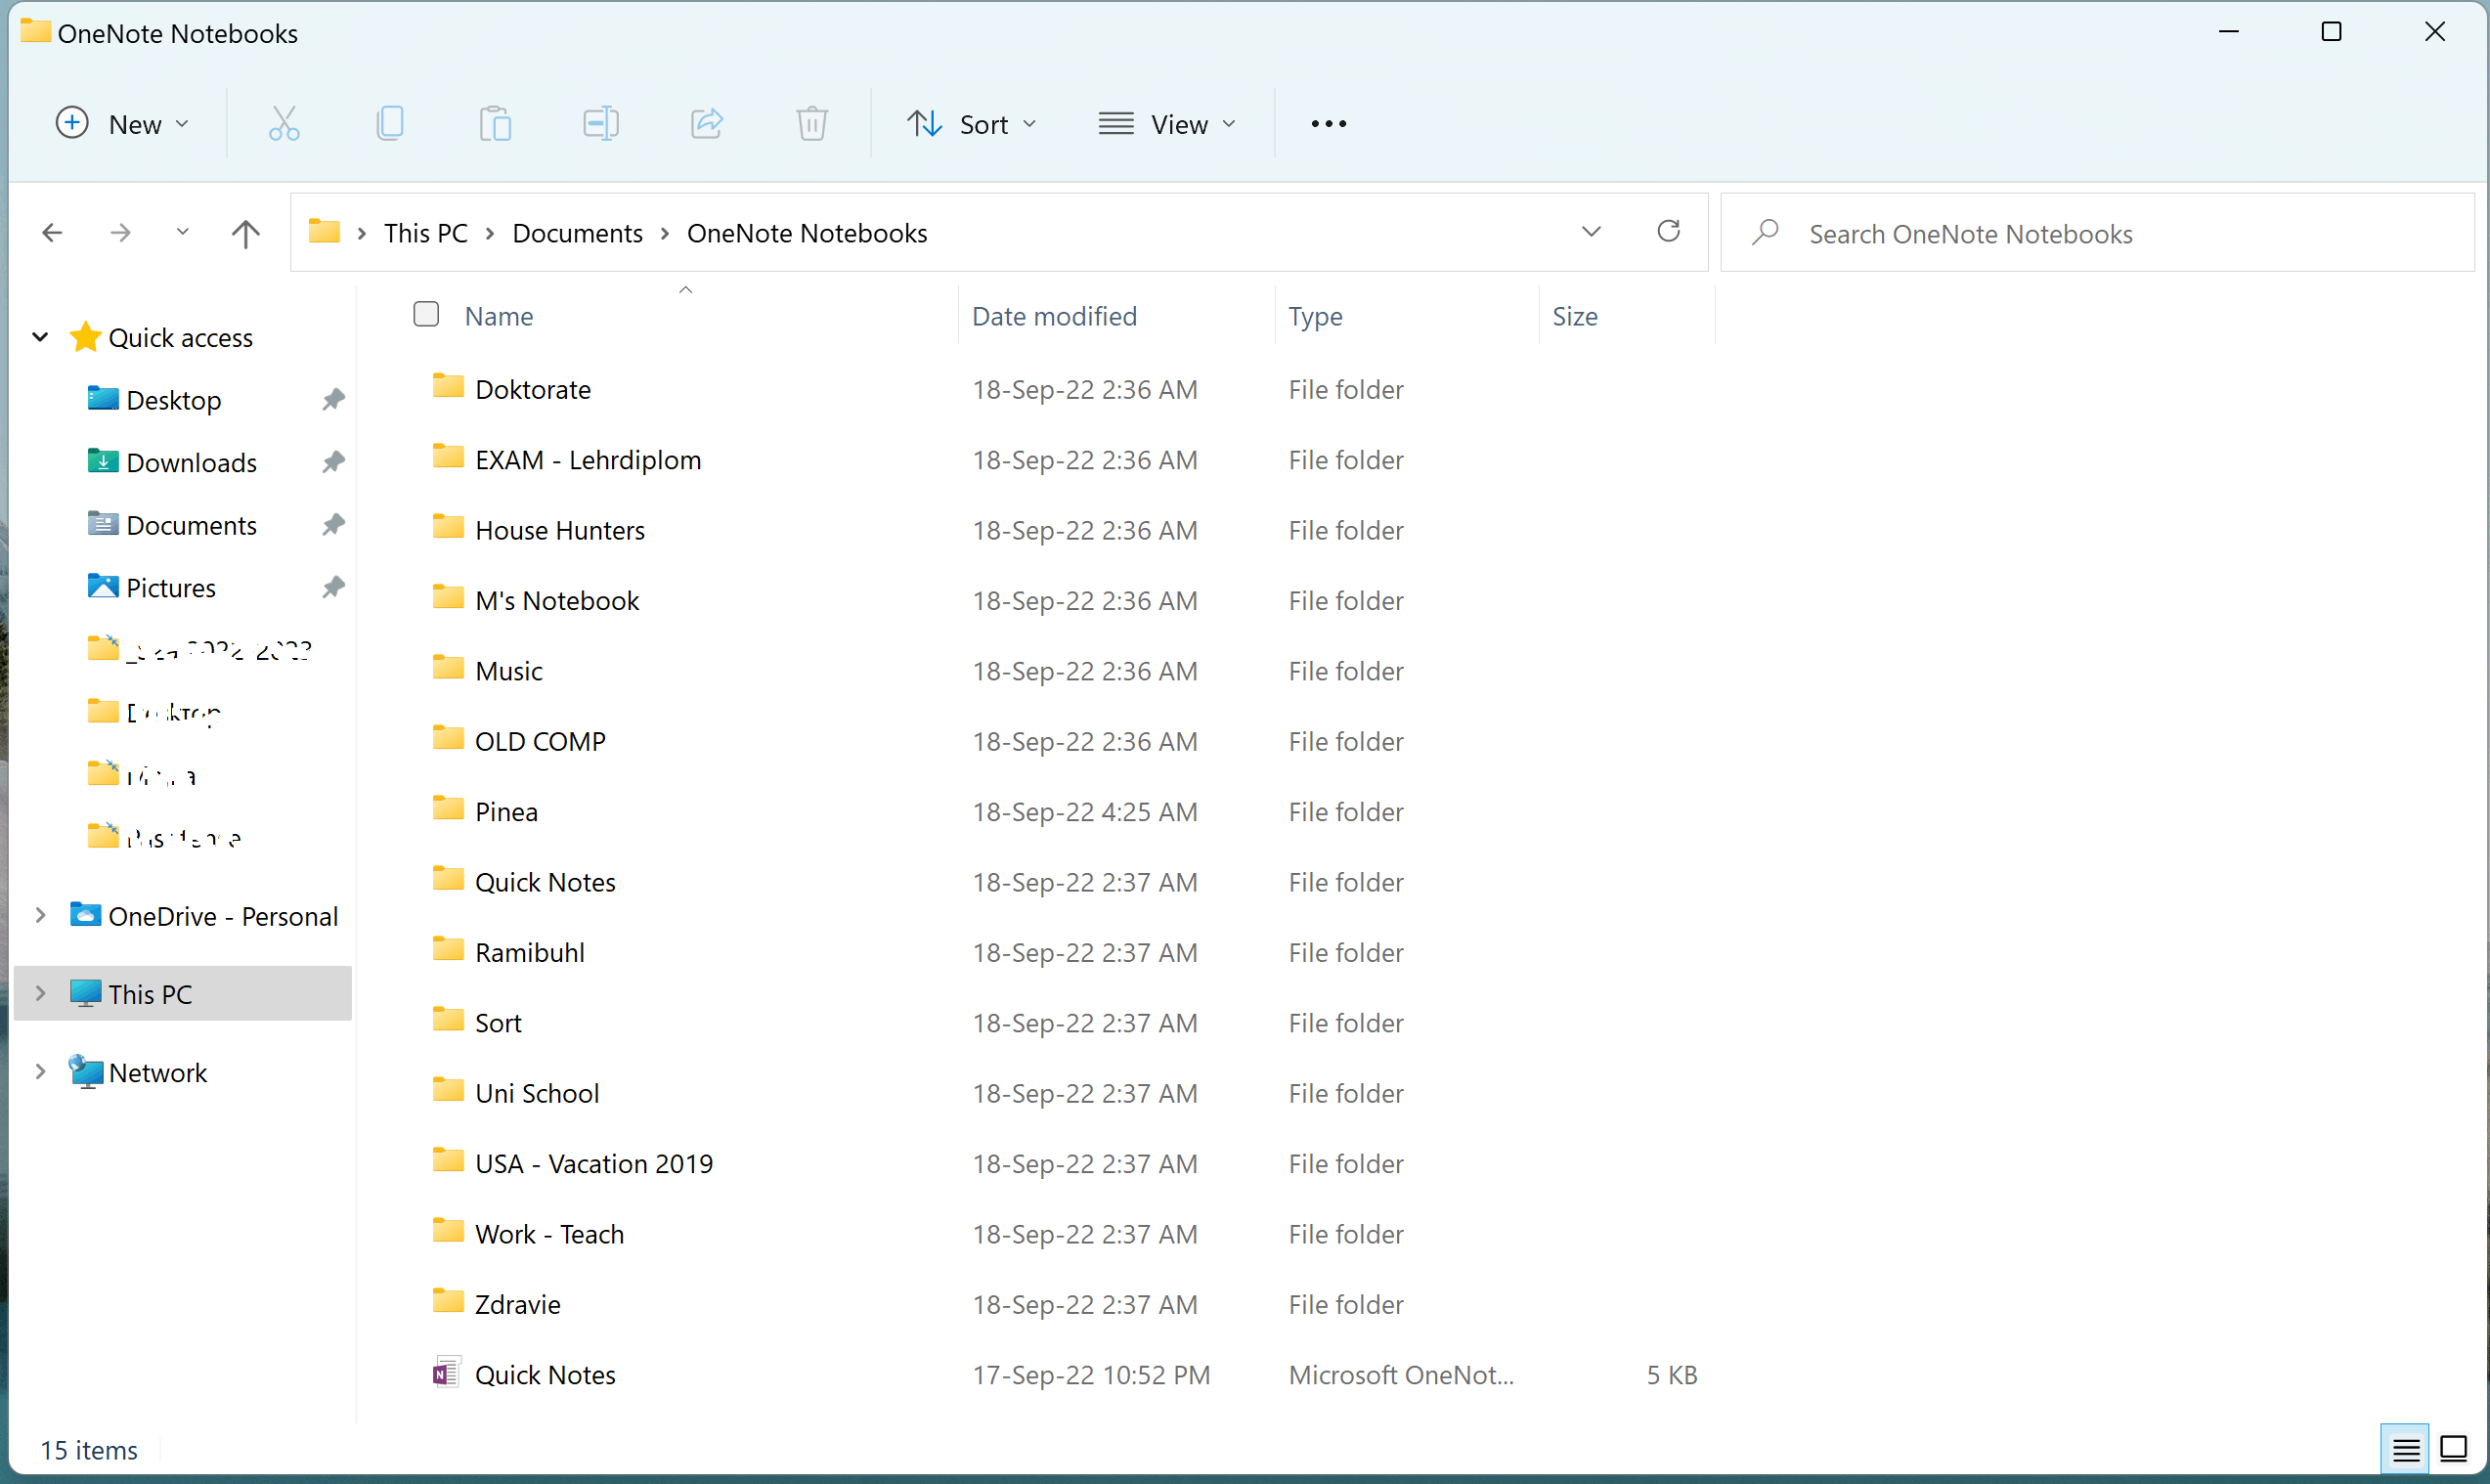This screenshot has width=2490, height=1484.
Task: Click This PC in the breadcrumb
Action: tap(426, 233)
